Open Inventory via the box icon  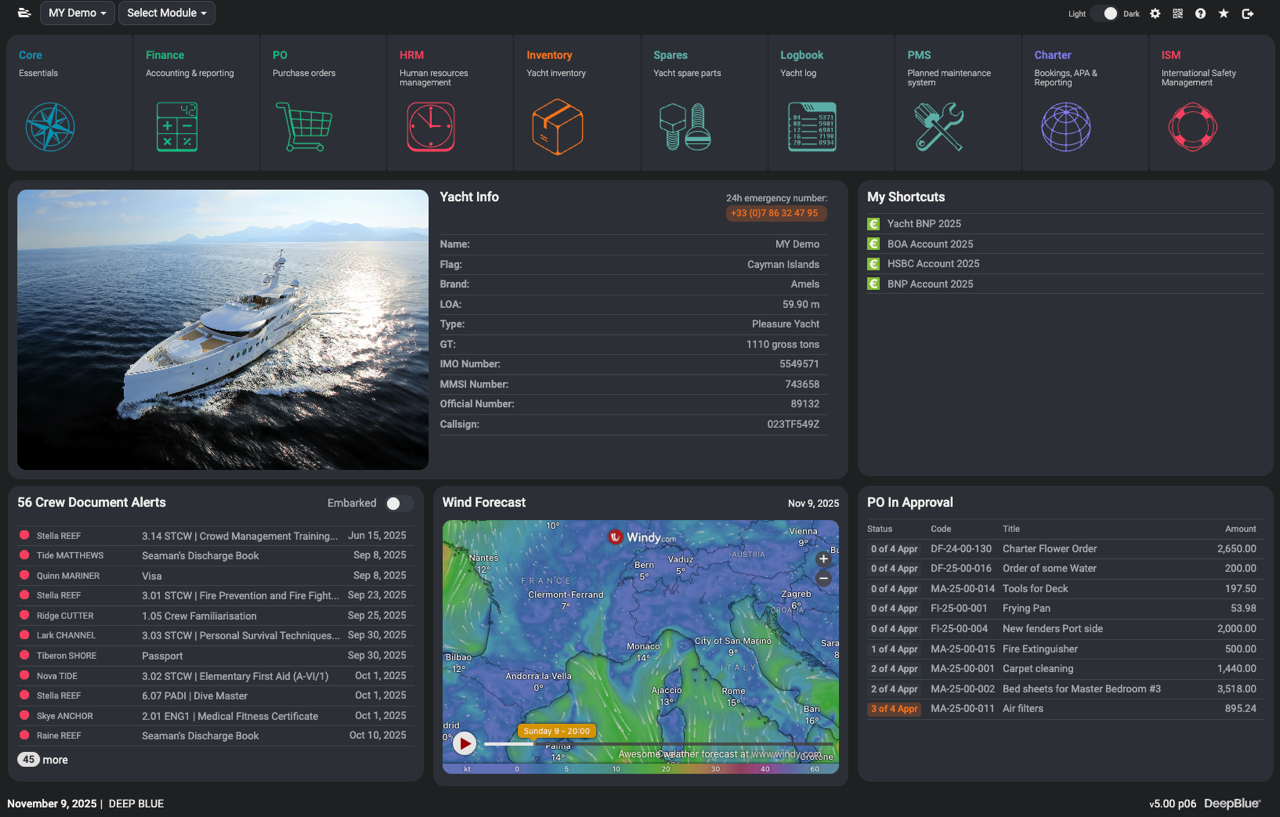click(557, 127)
